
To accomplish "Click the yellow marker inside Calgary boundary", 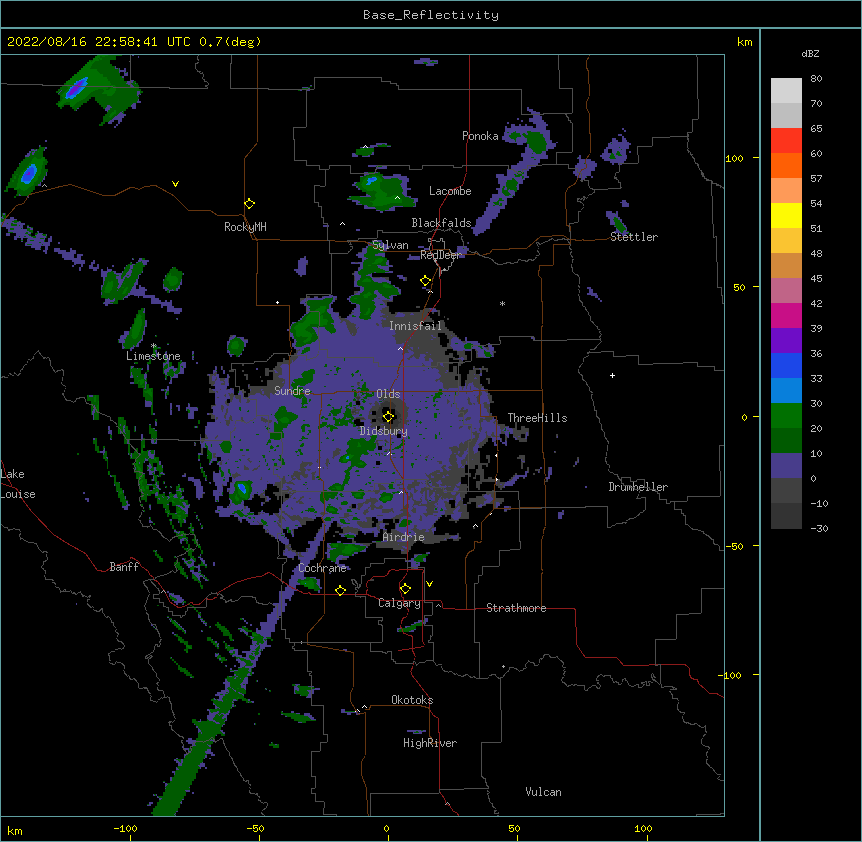I will pyautogui.click(x=405, y=589).
